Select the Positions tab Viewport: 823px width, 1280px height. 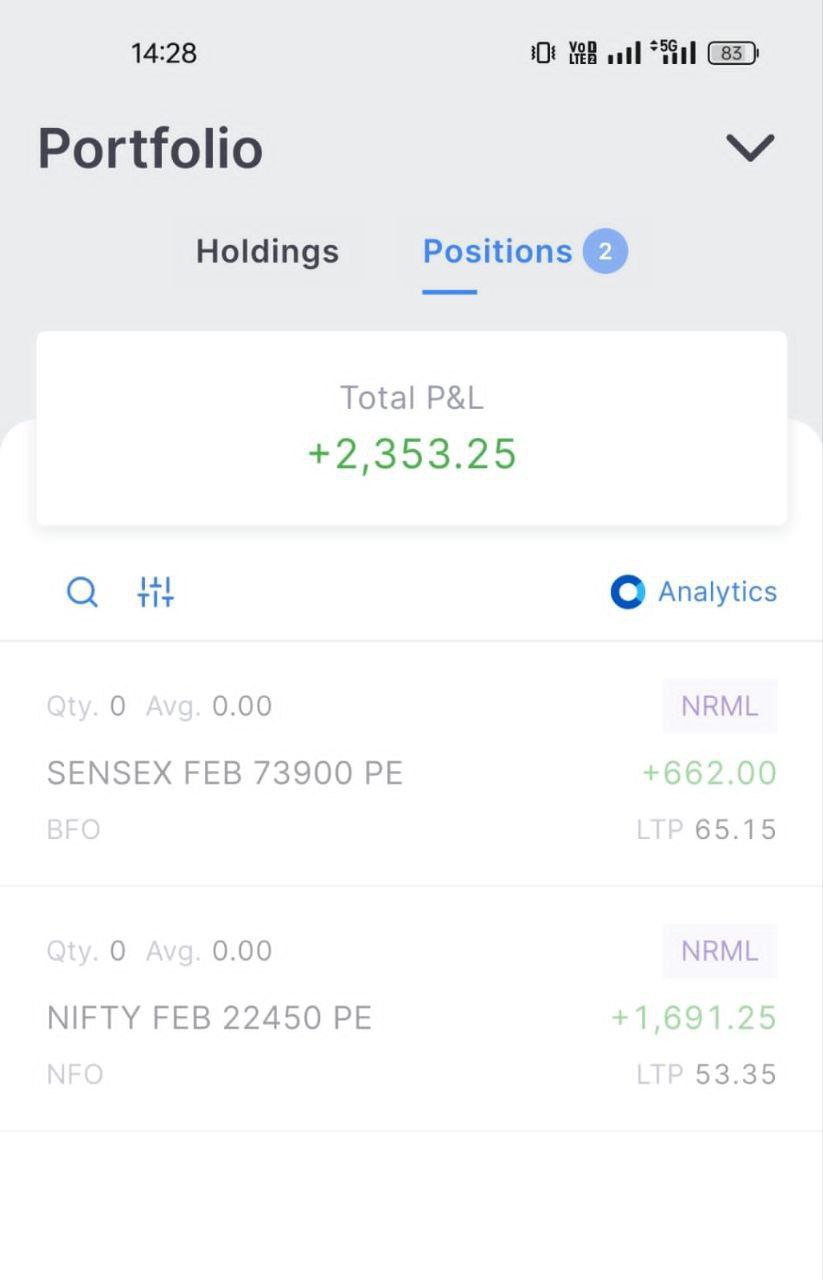(497, 251)
